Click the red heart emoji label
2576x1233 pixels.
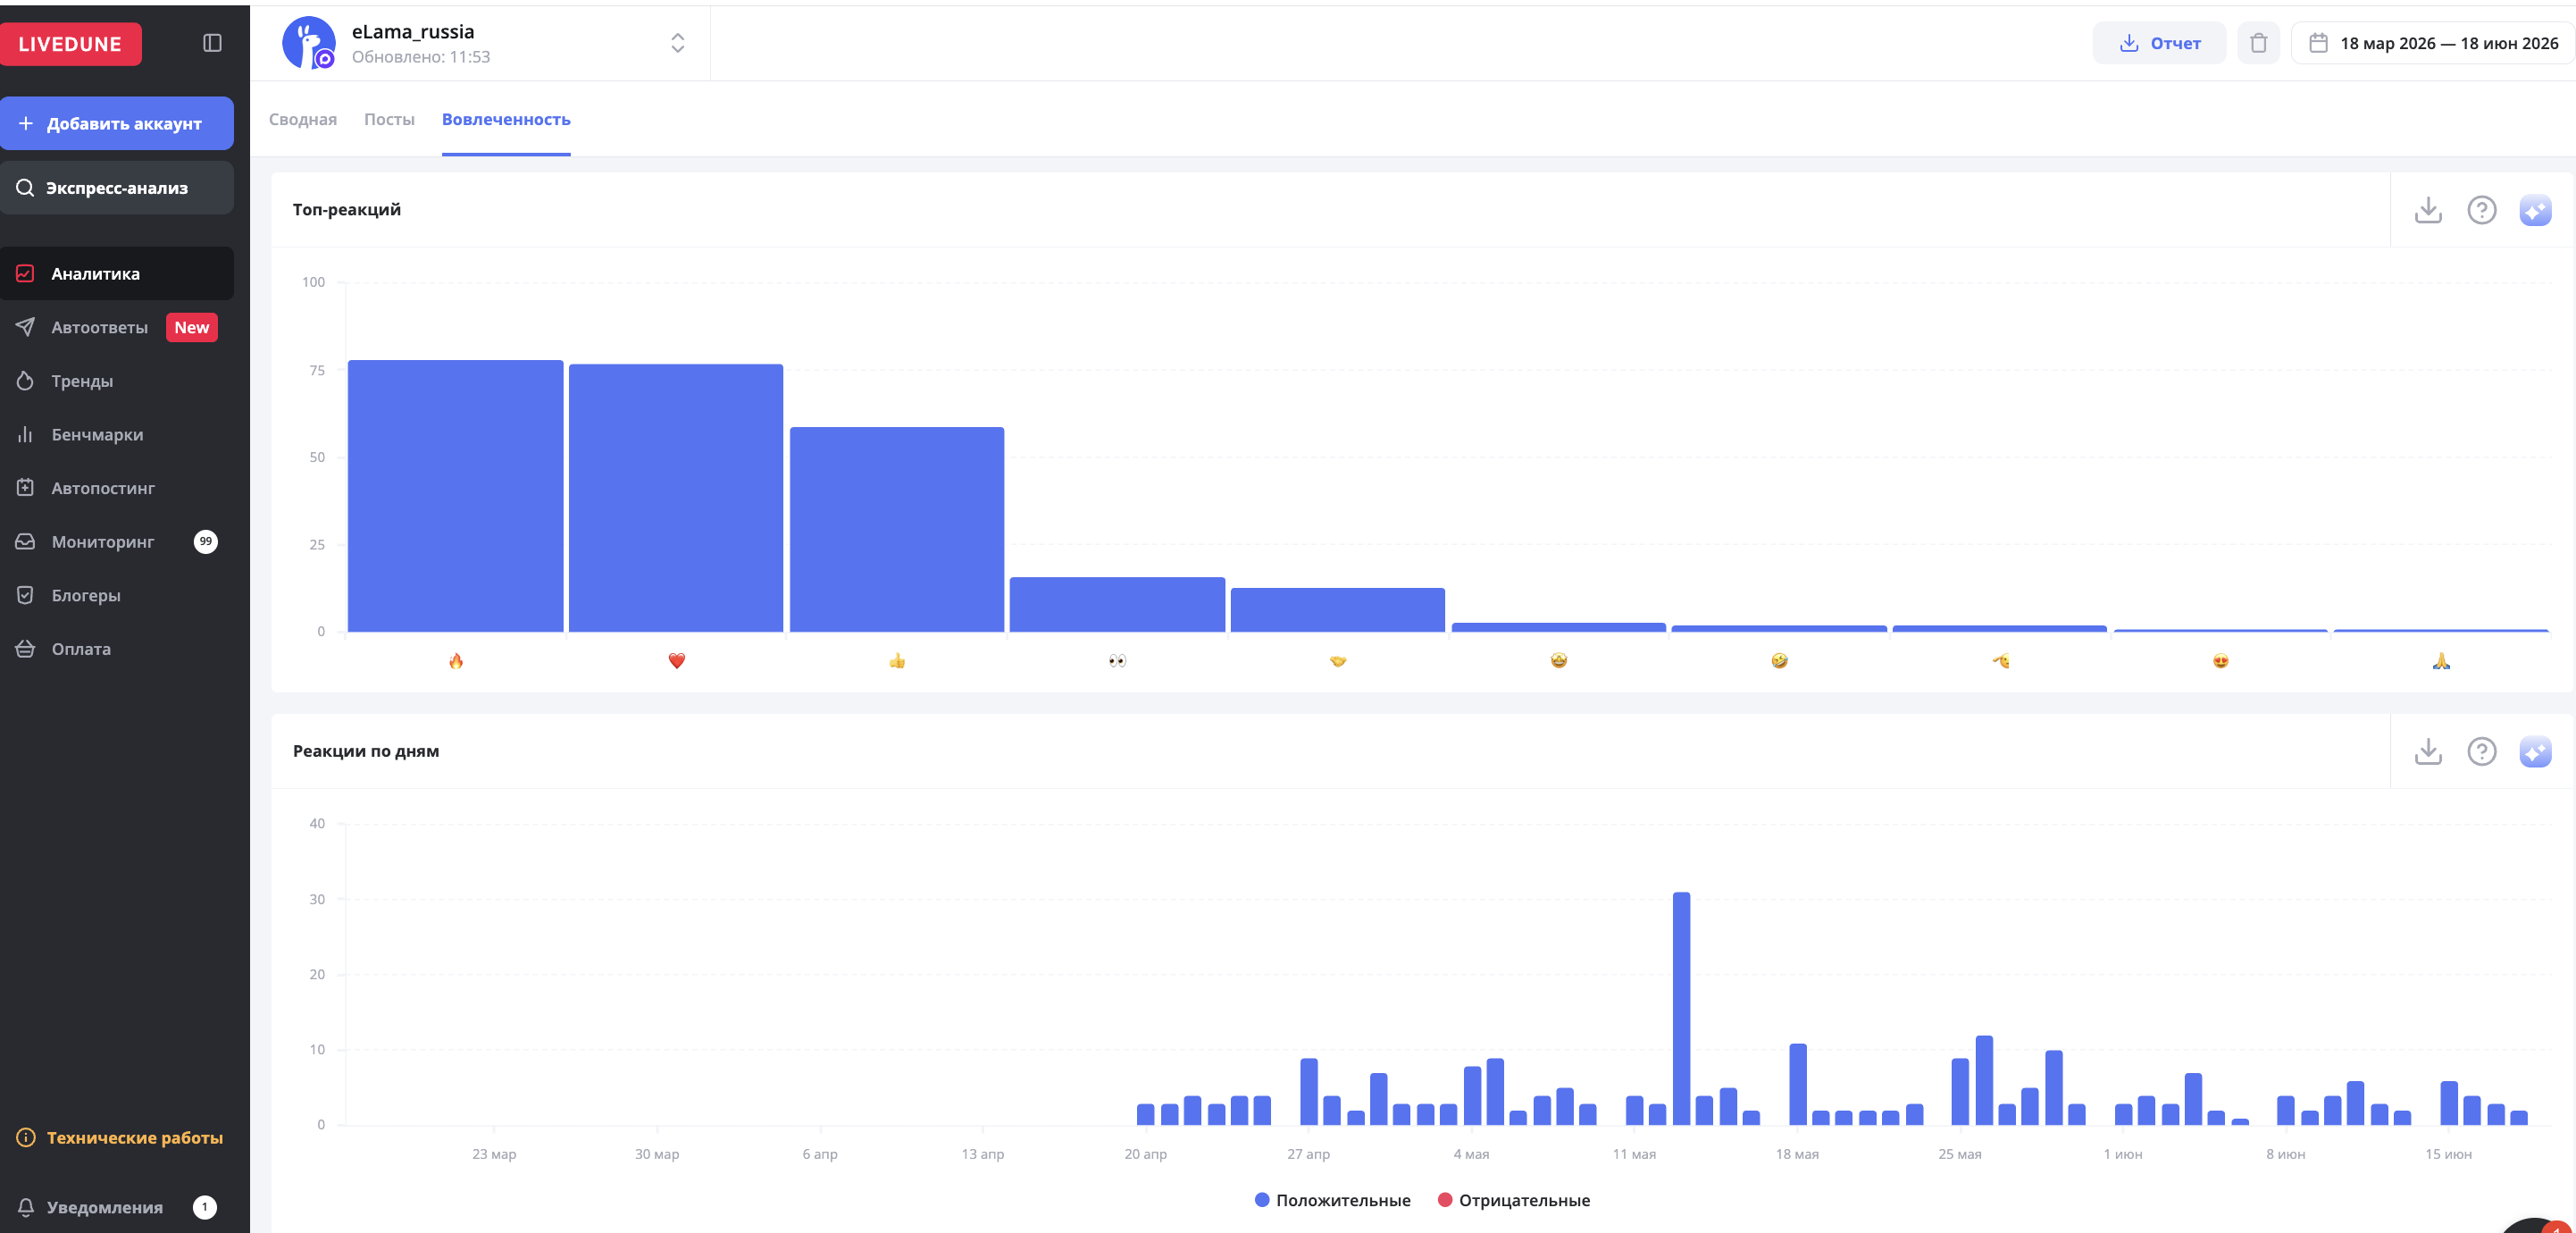coord(677,660)
